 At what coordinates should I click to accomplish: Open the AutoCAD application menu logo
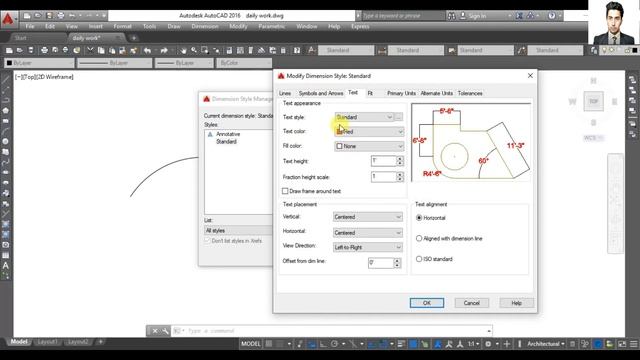(8, 19)
